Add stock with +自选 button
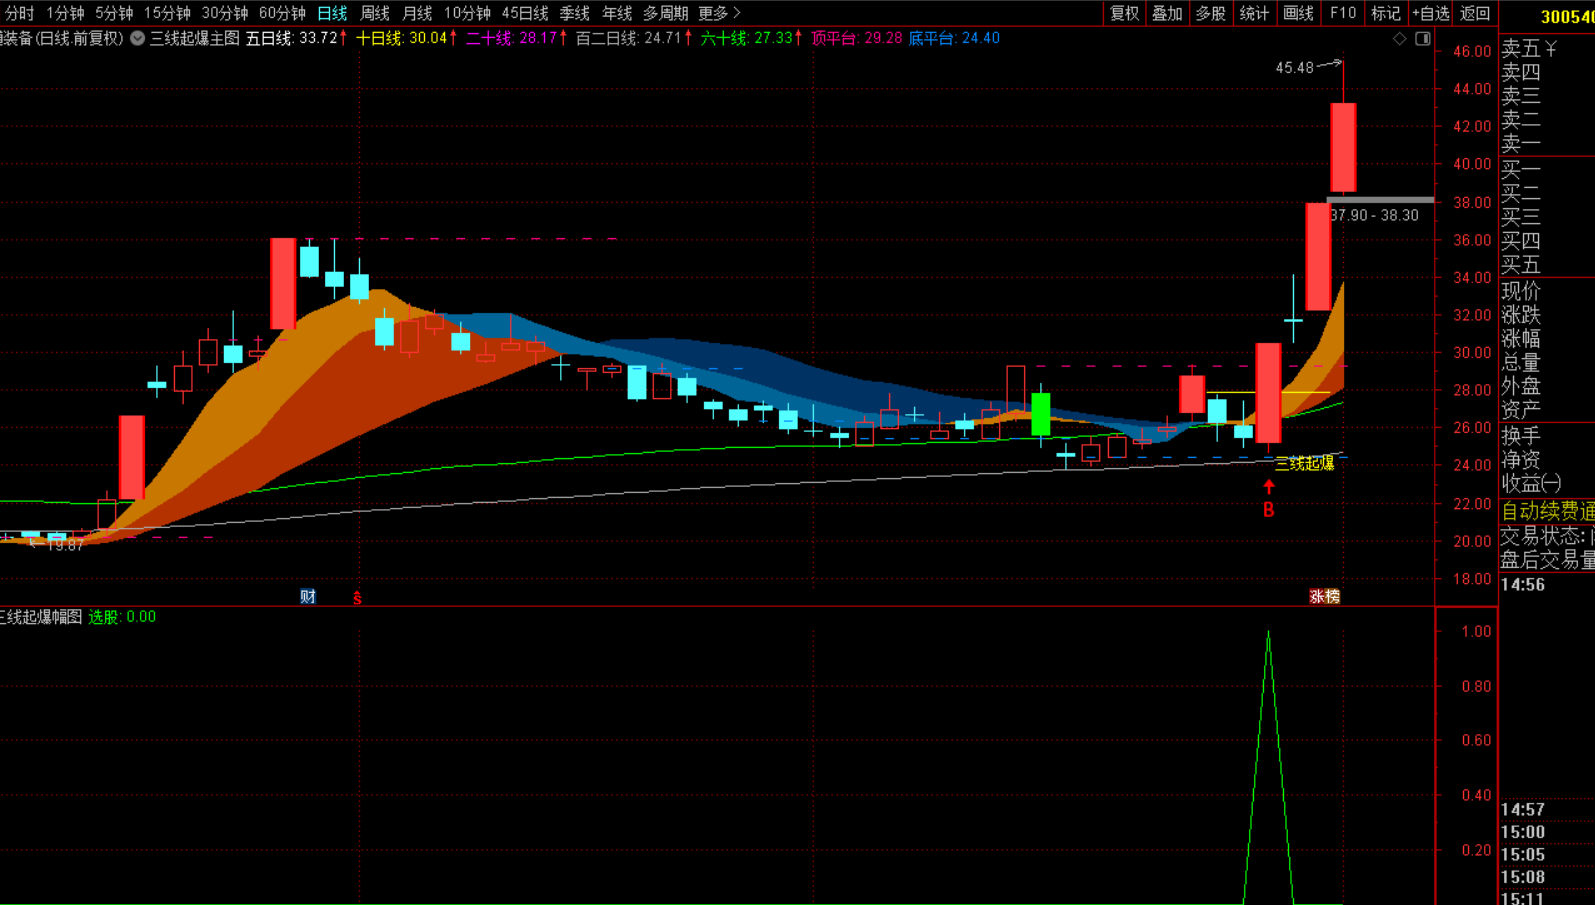 click(x=1430, y=13)
